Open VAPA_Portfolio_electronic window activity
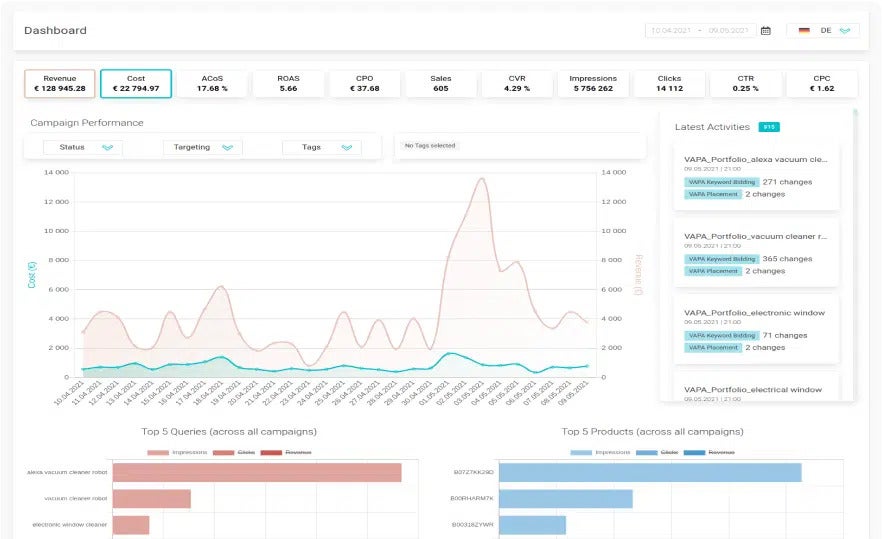The image size is (882, 539). click(755, 313)
